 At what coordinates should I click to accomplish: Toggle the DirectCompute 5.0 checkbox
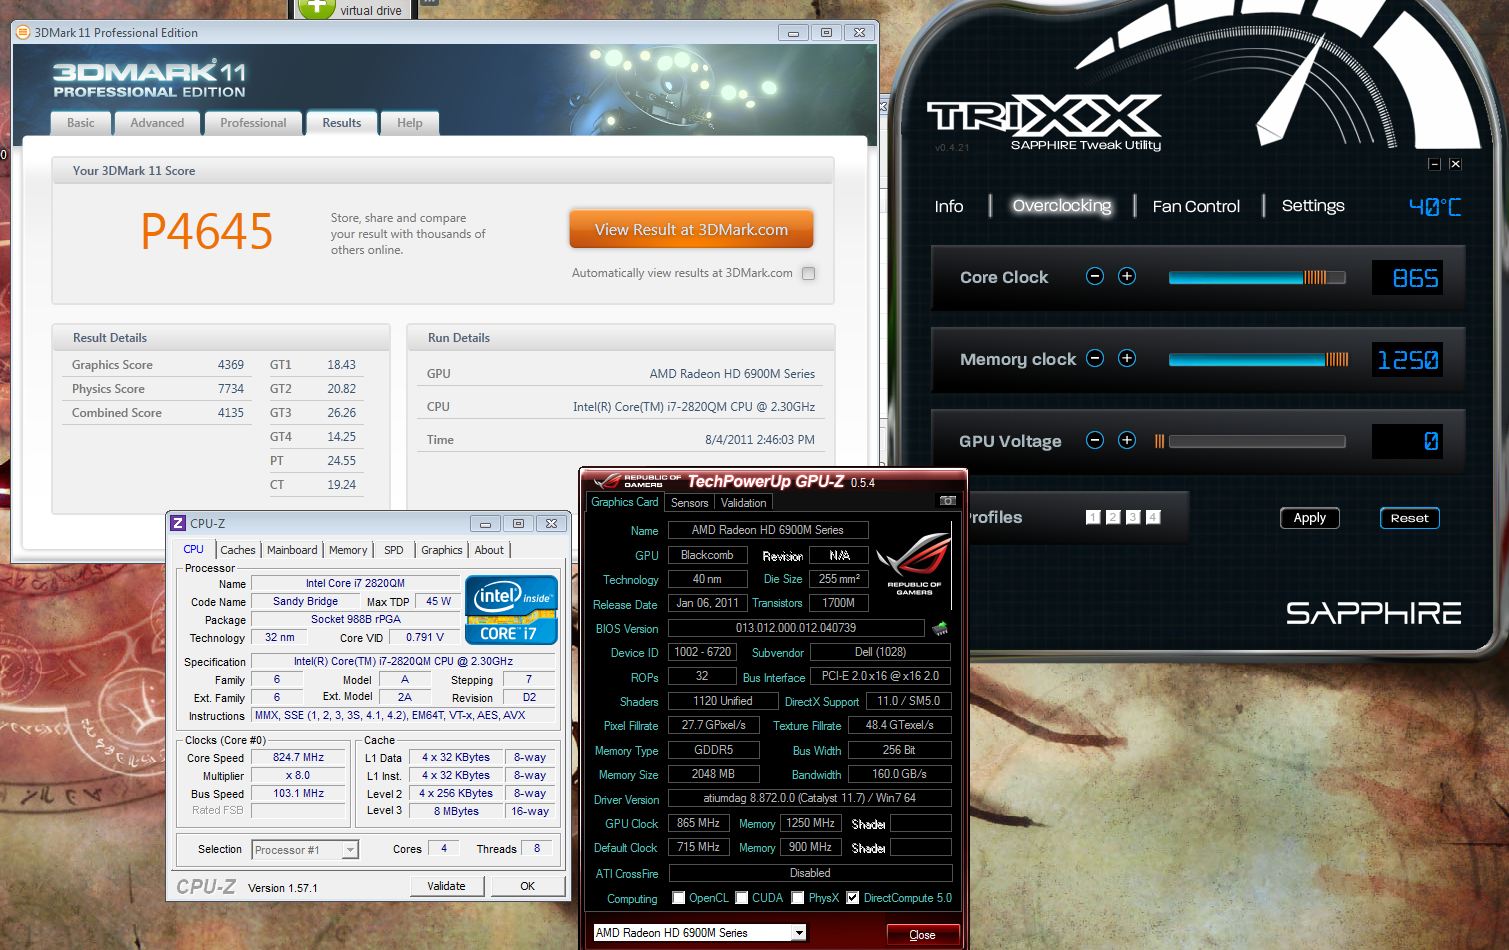pyautogui.click(x=853, y=898)
